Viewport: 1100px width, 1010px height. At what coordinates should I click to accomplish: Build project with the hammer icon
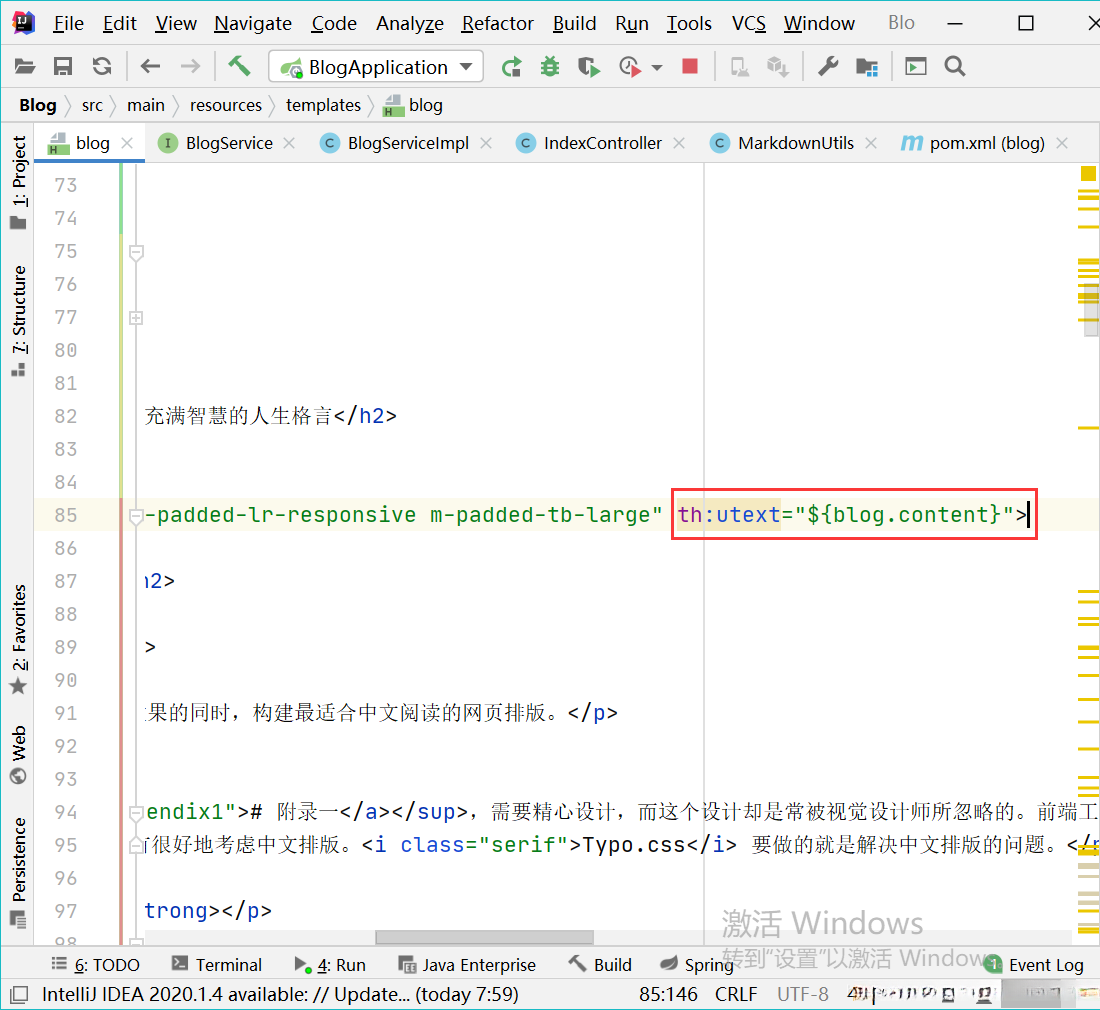click(x=239, y=66)
